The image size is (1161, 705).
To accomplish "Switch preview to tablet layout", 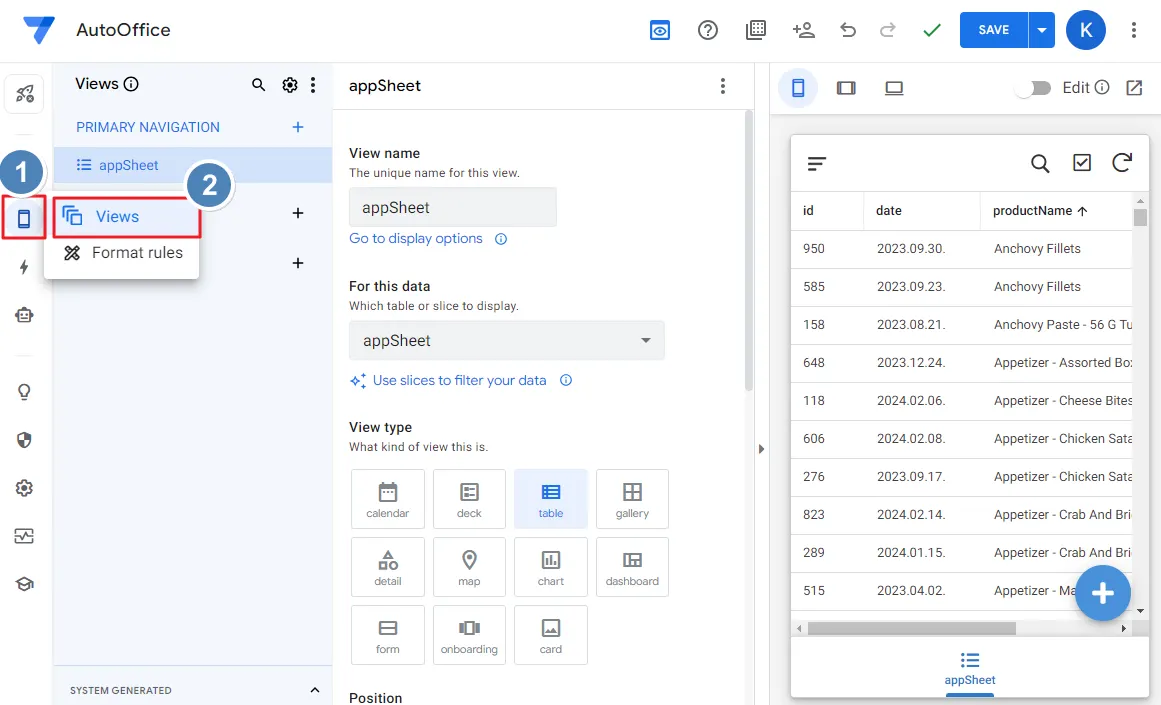I will (846, 88).
